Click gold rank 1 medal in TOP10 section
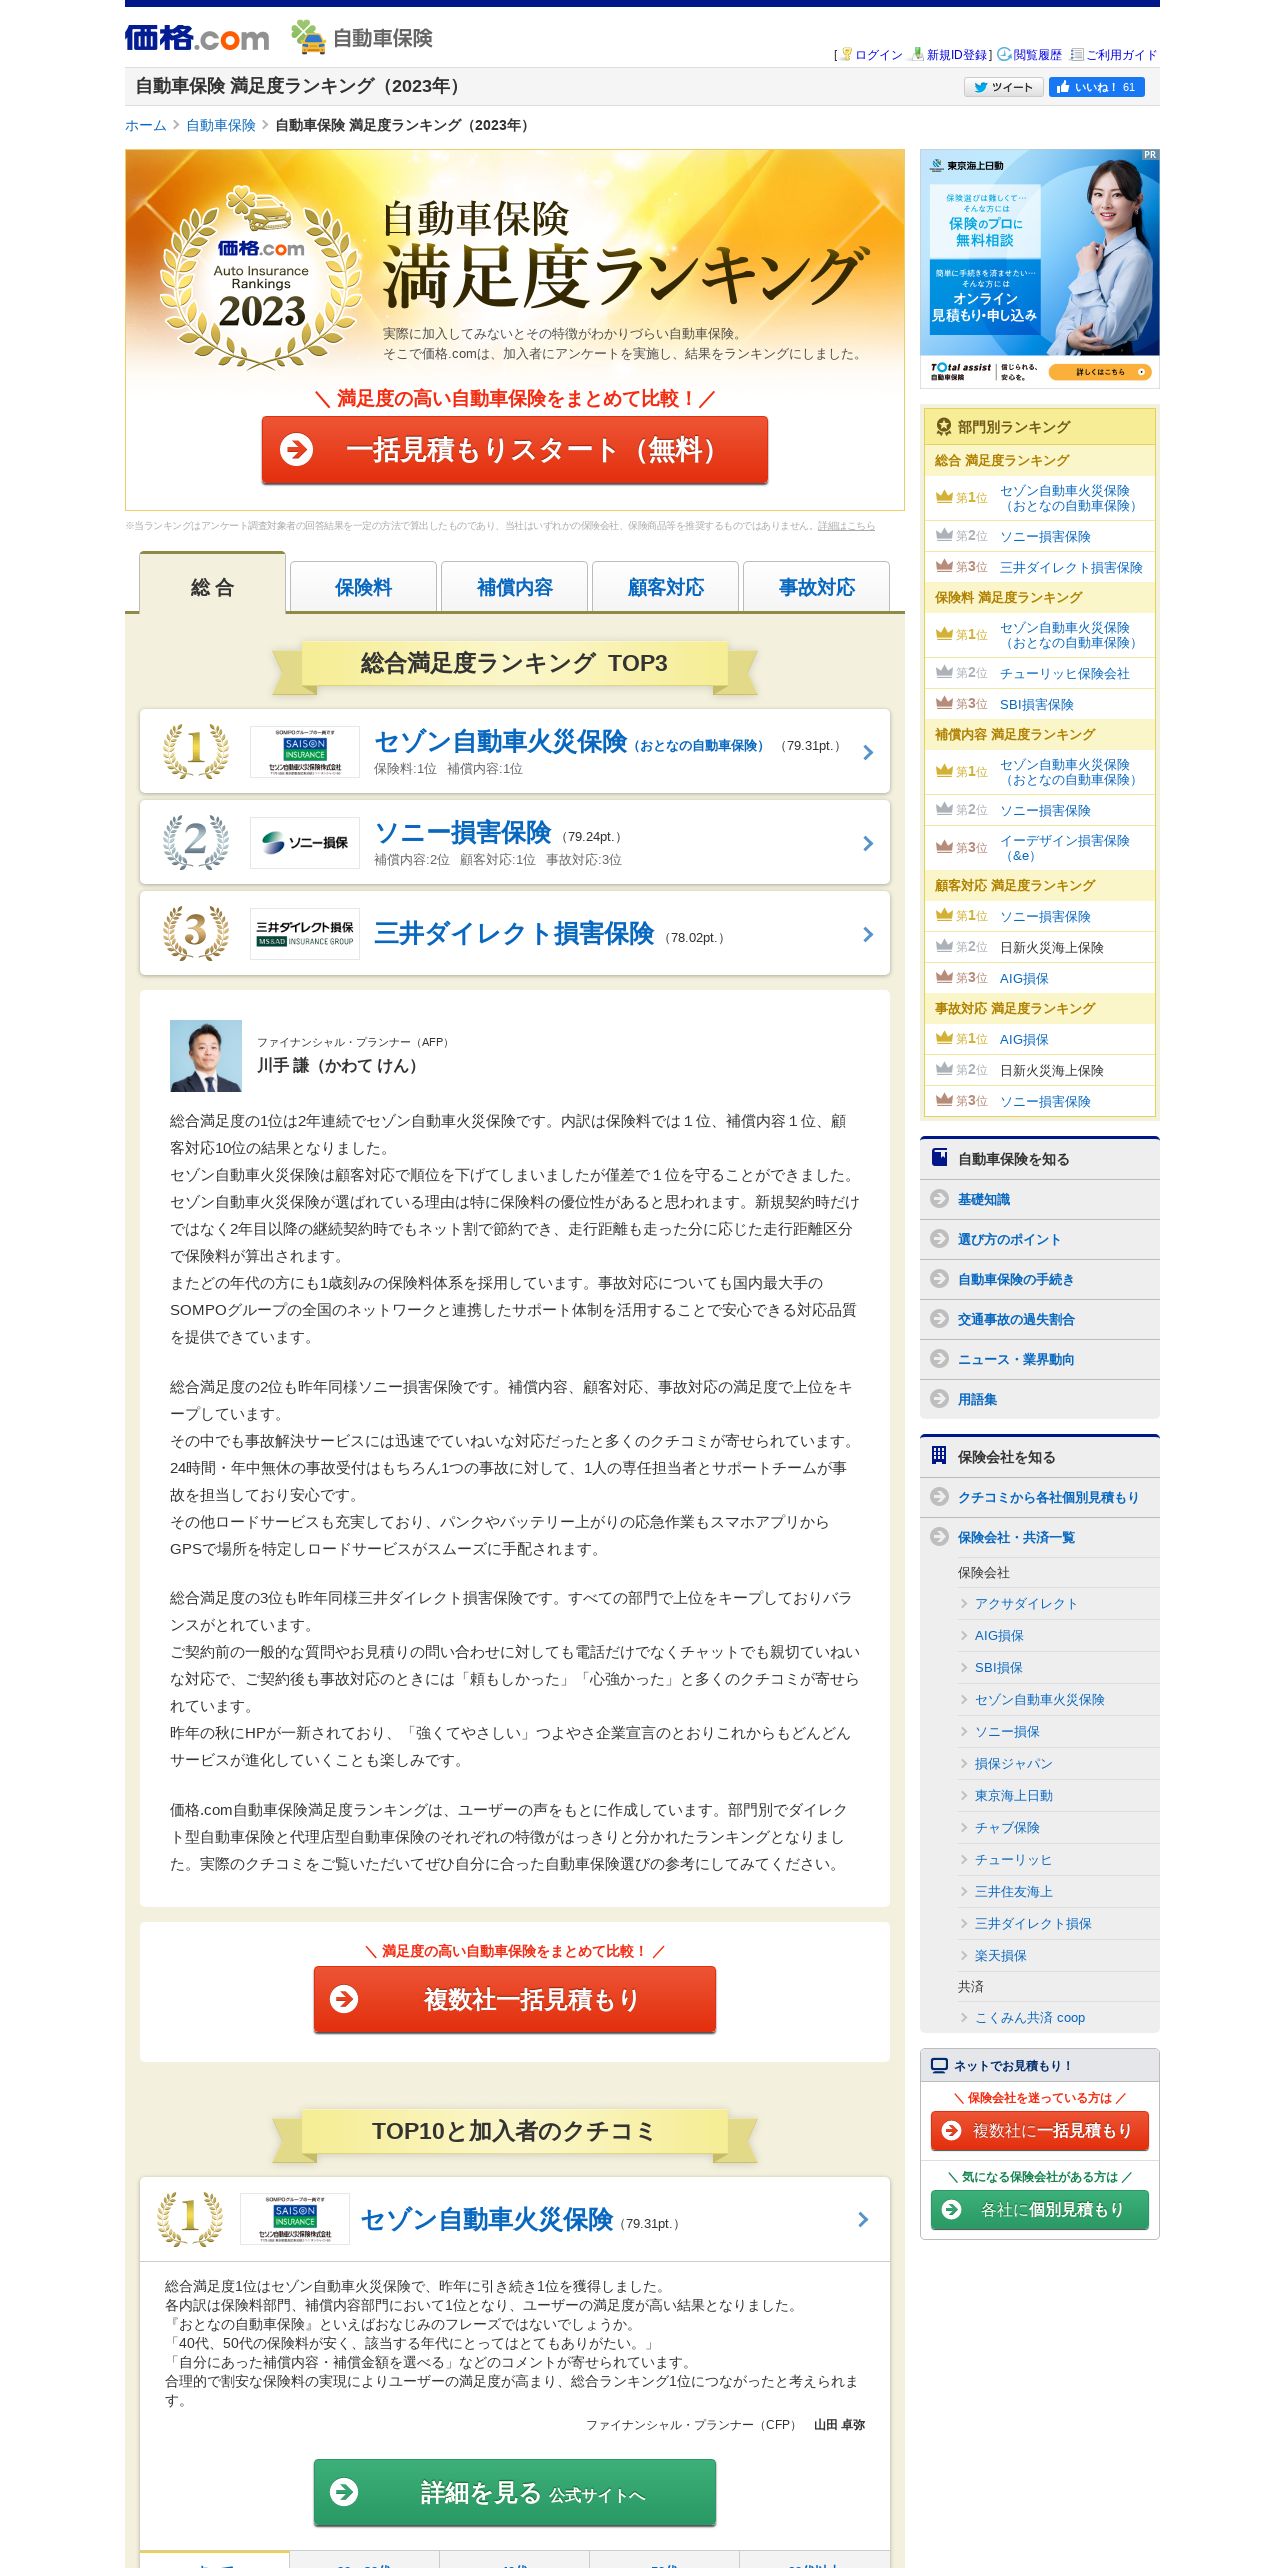 (x=190, y=2219)
